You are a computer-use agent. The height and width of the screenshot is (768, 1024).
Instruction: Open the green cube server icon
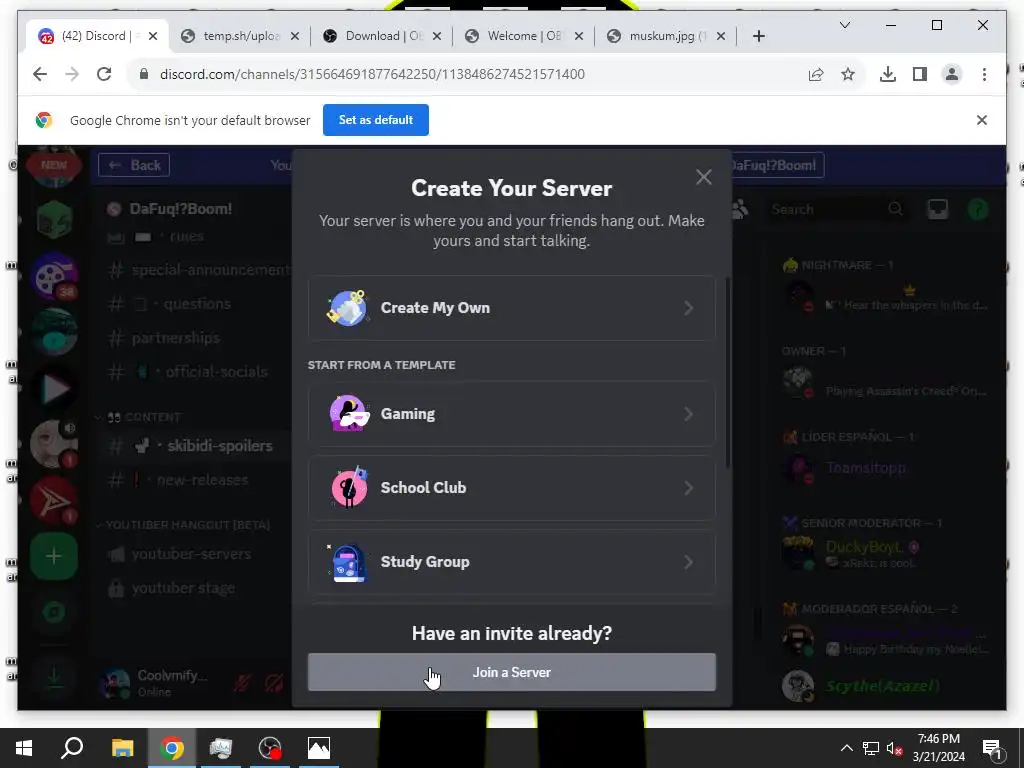54,219
